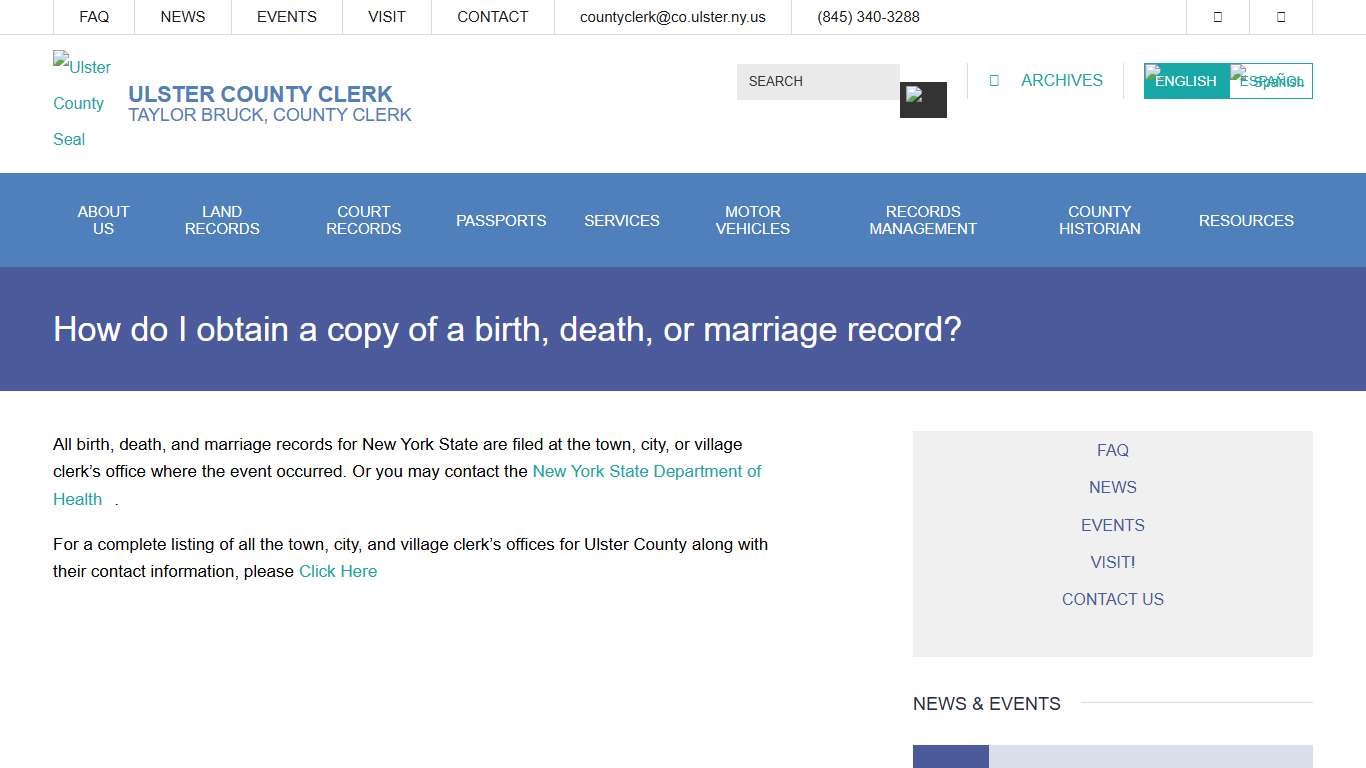Select FAQ in the top menu bar
This screenshot has width=1366, height=768.
tap(94, 16)
